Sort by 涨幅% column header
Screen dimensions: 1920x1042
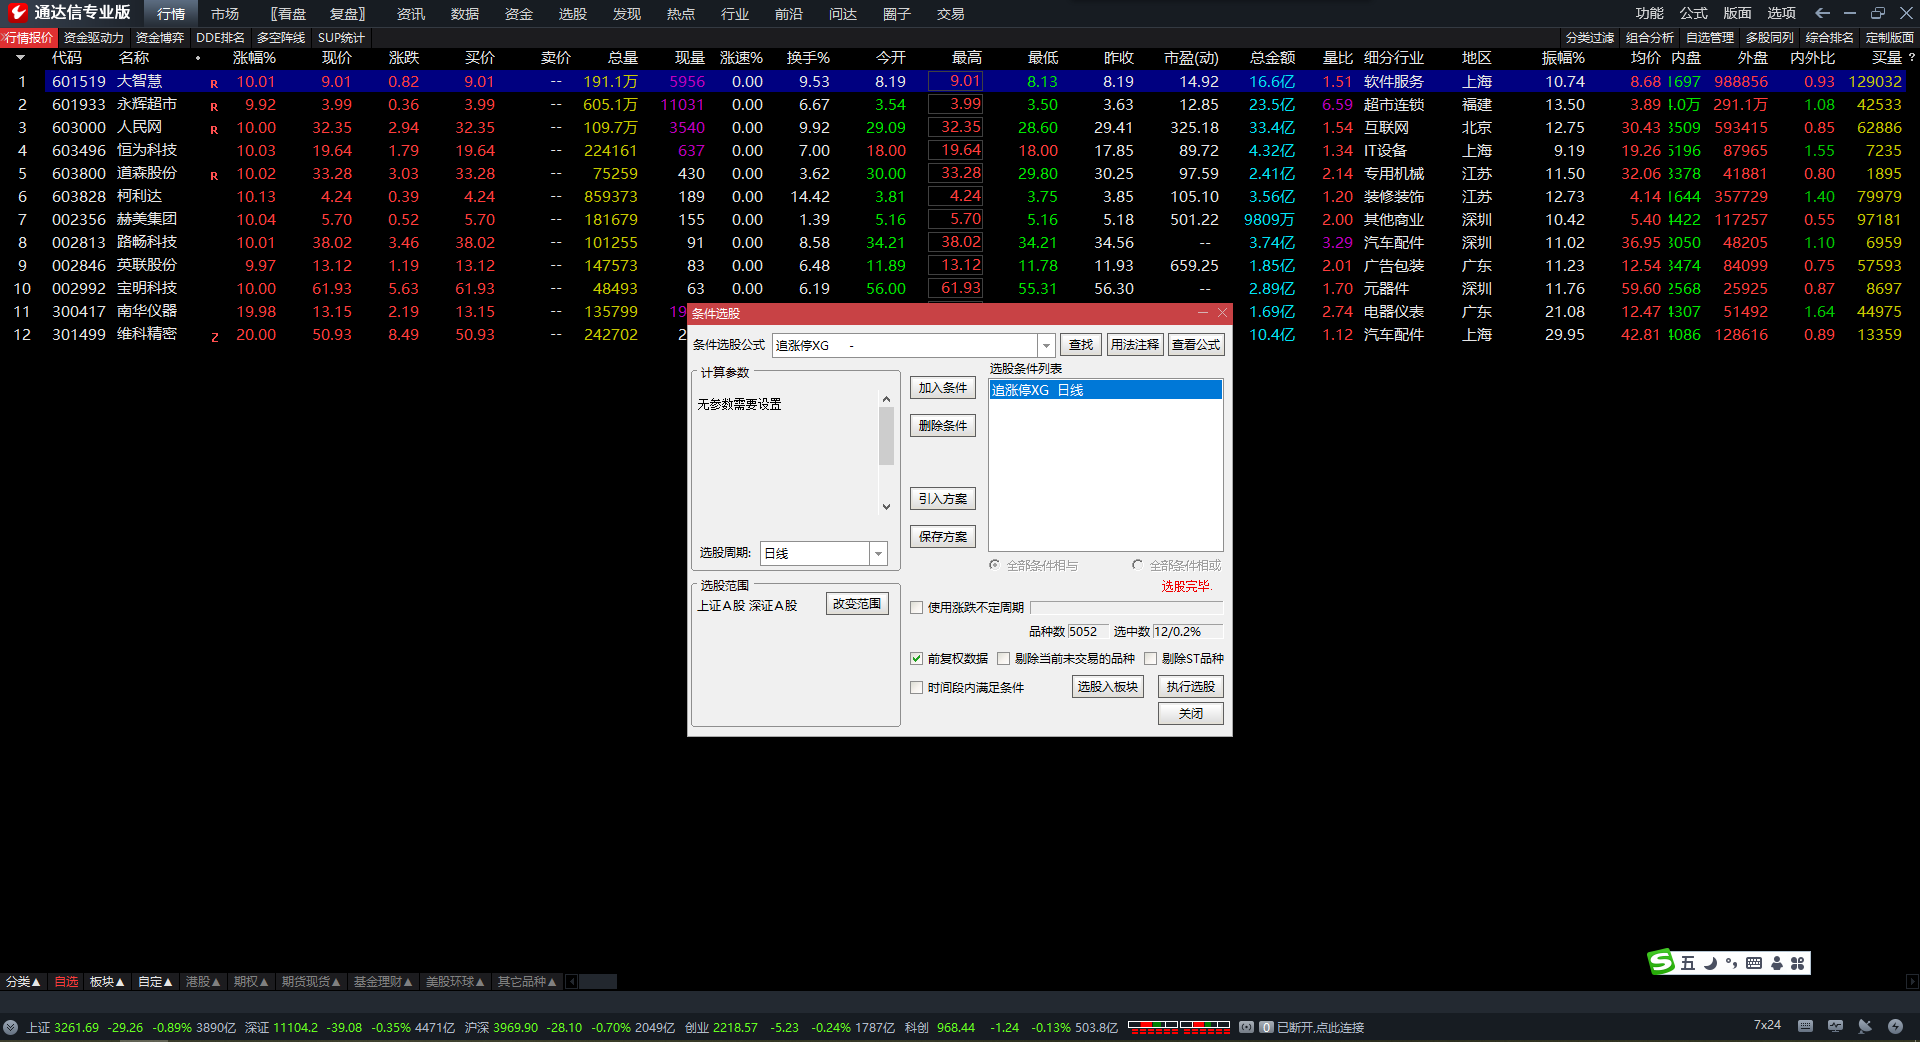tap(254, 58)
